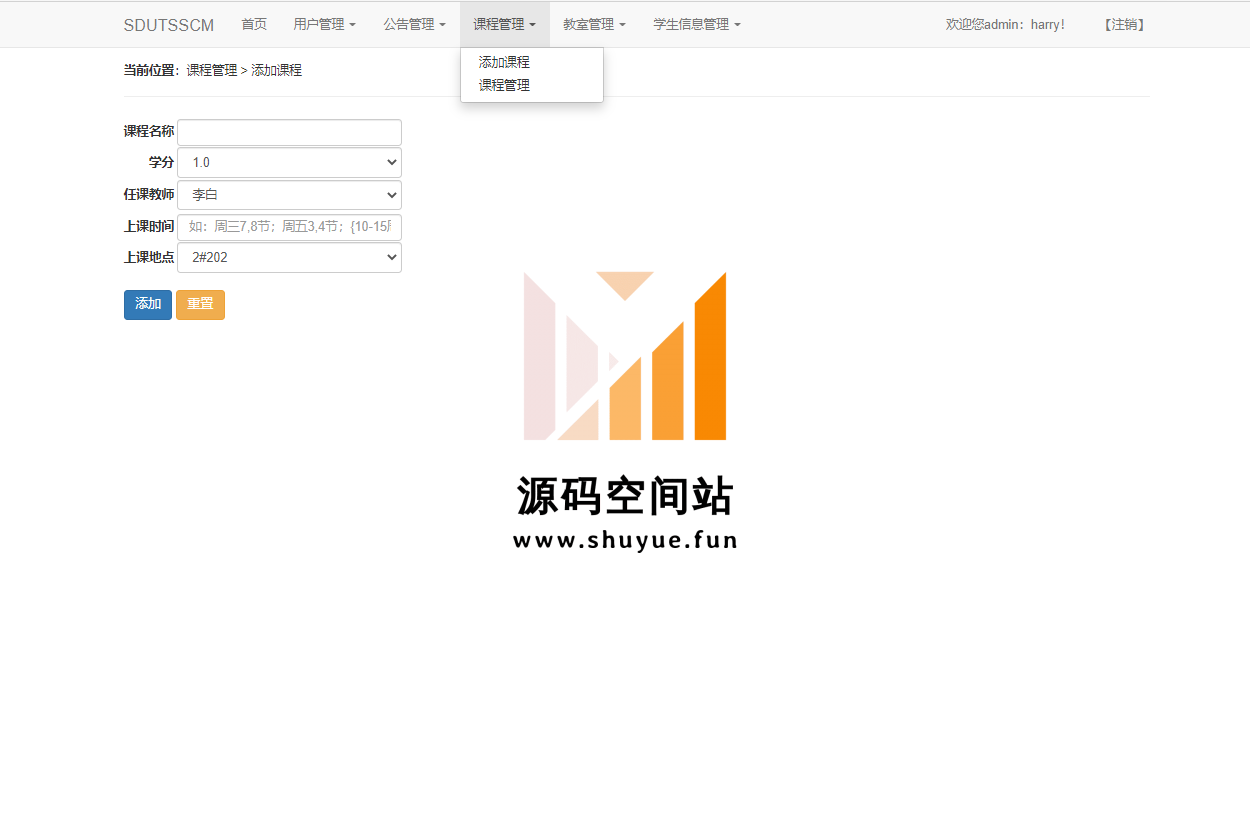Click the 当前位置： breadcrumb label

pyautogui.click(x=154, y=70)
